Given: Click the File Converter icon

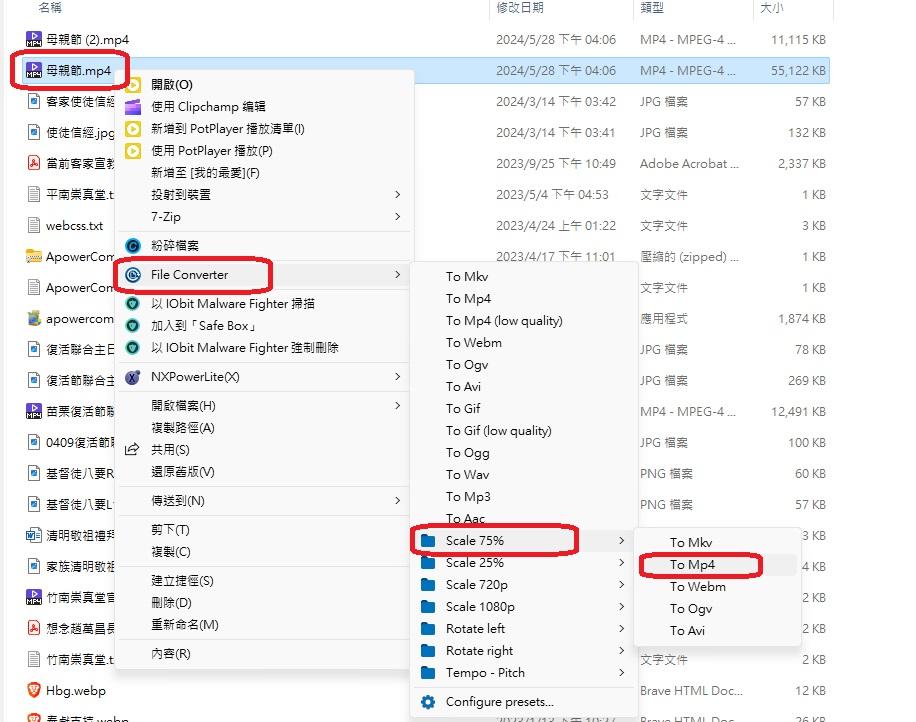Looking at the screenshot, I should 133,275.
